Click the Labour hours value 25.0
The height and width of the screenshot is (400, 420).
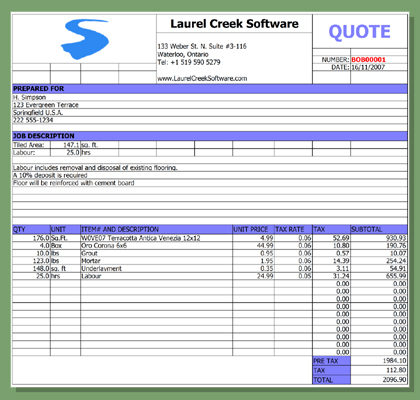coord(65,153)
